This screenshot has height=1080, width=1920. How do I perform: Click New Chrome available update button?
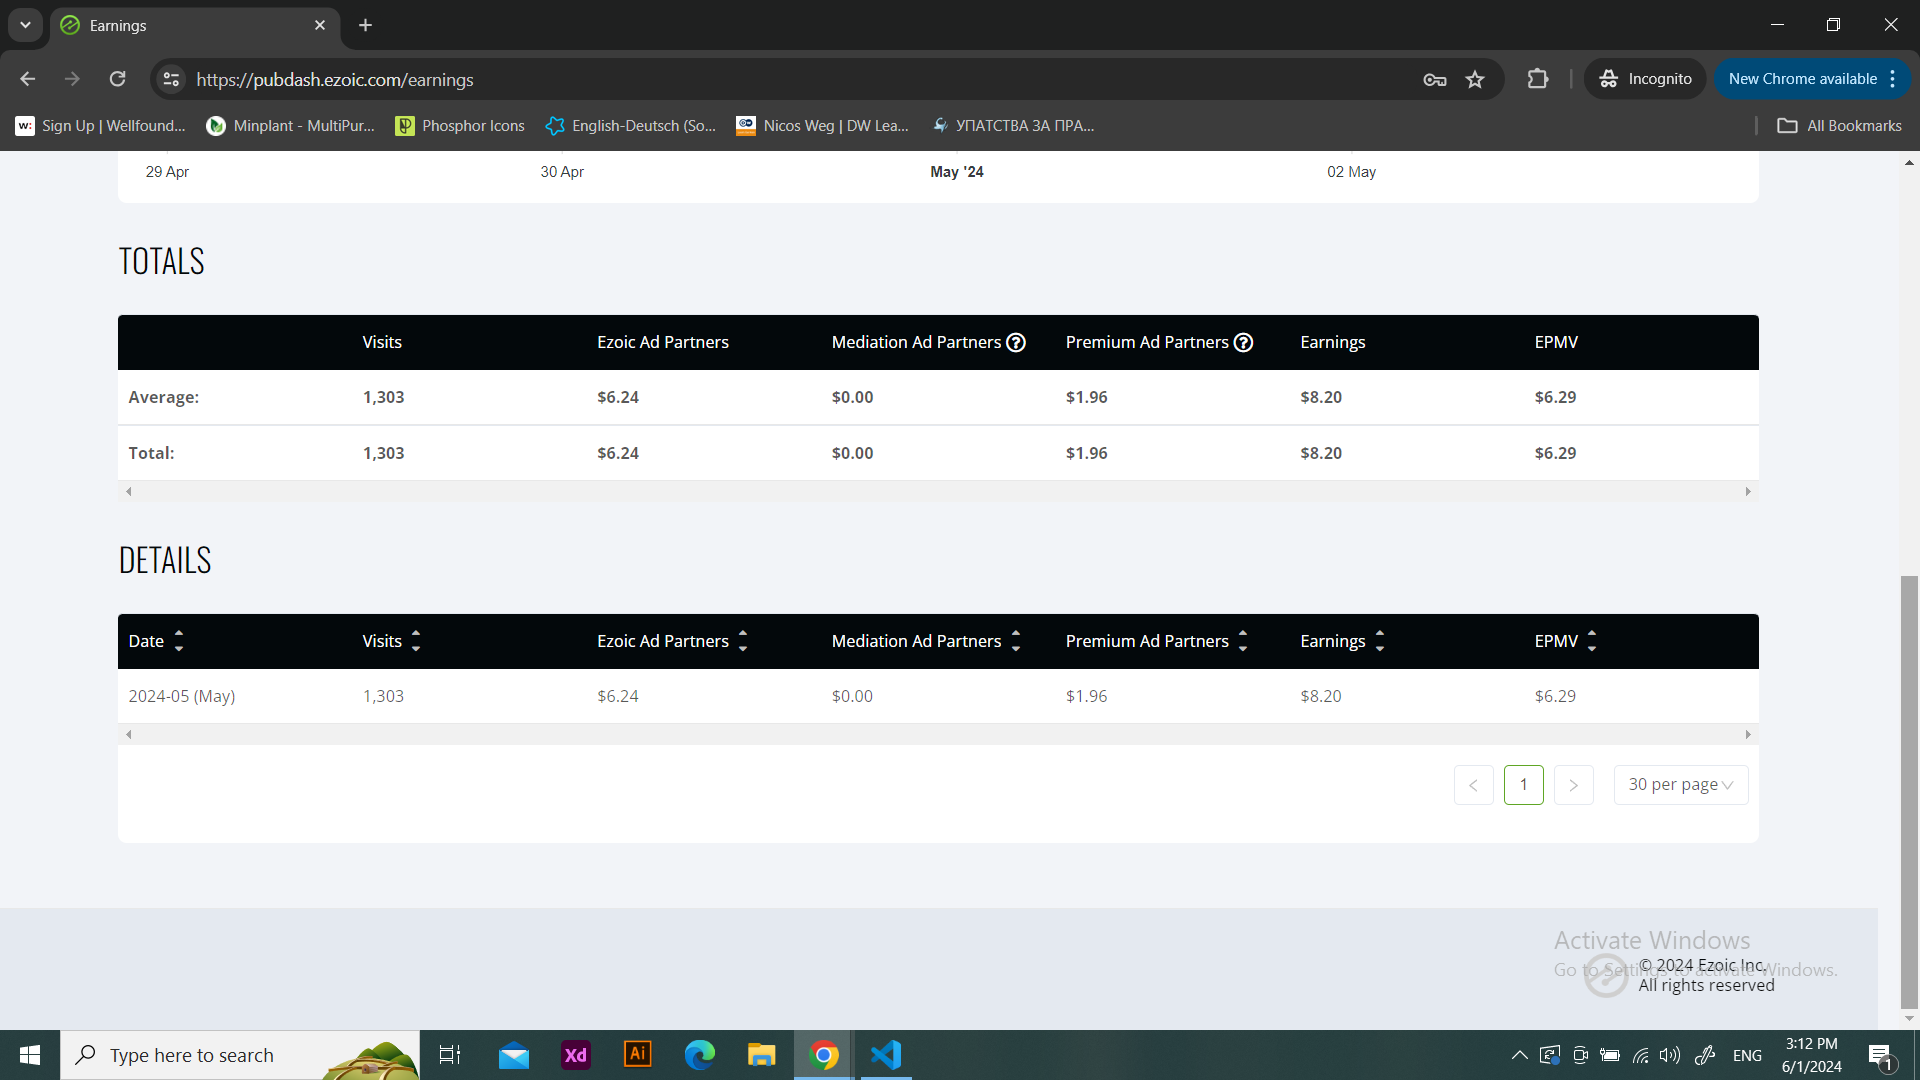tap(1802, 79)
